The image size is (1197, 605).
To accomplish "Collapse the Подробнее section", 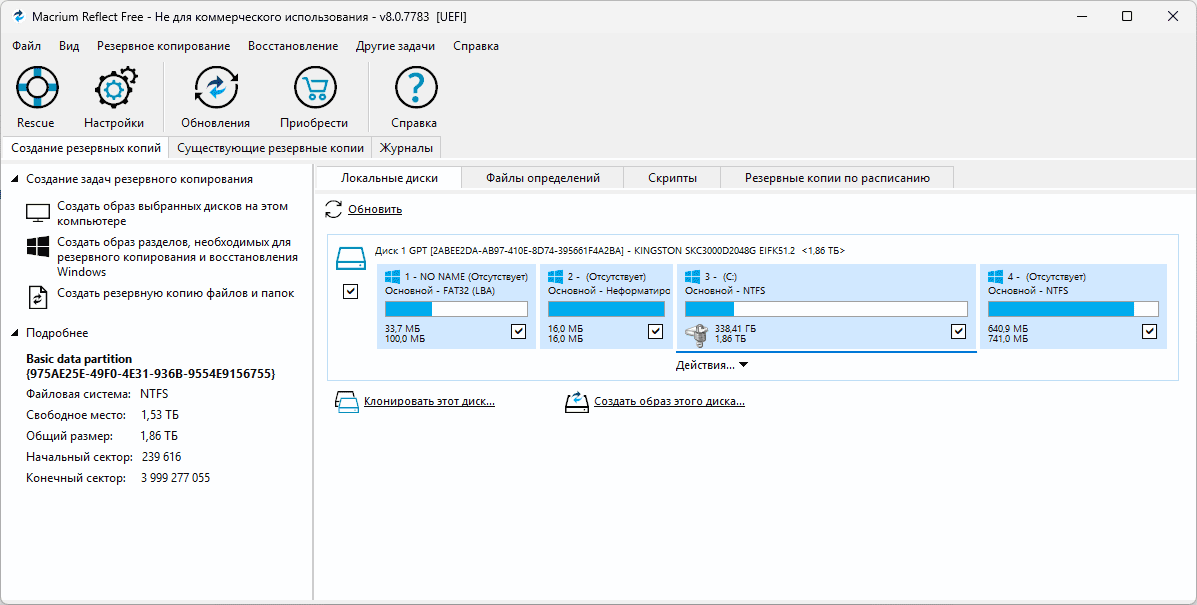I will point(15,333).
